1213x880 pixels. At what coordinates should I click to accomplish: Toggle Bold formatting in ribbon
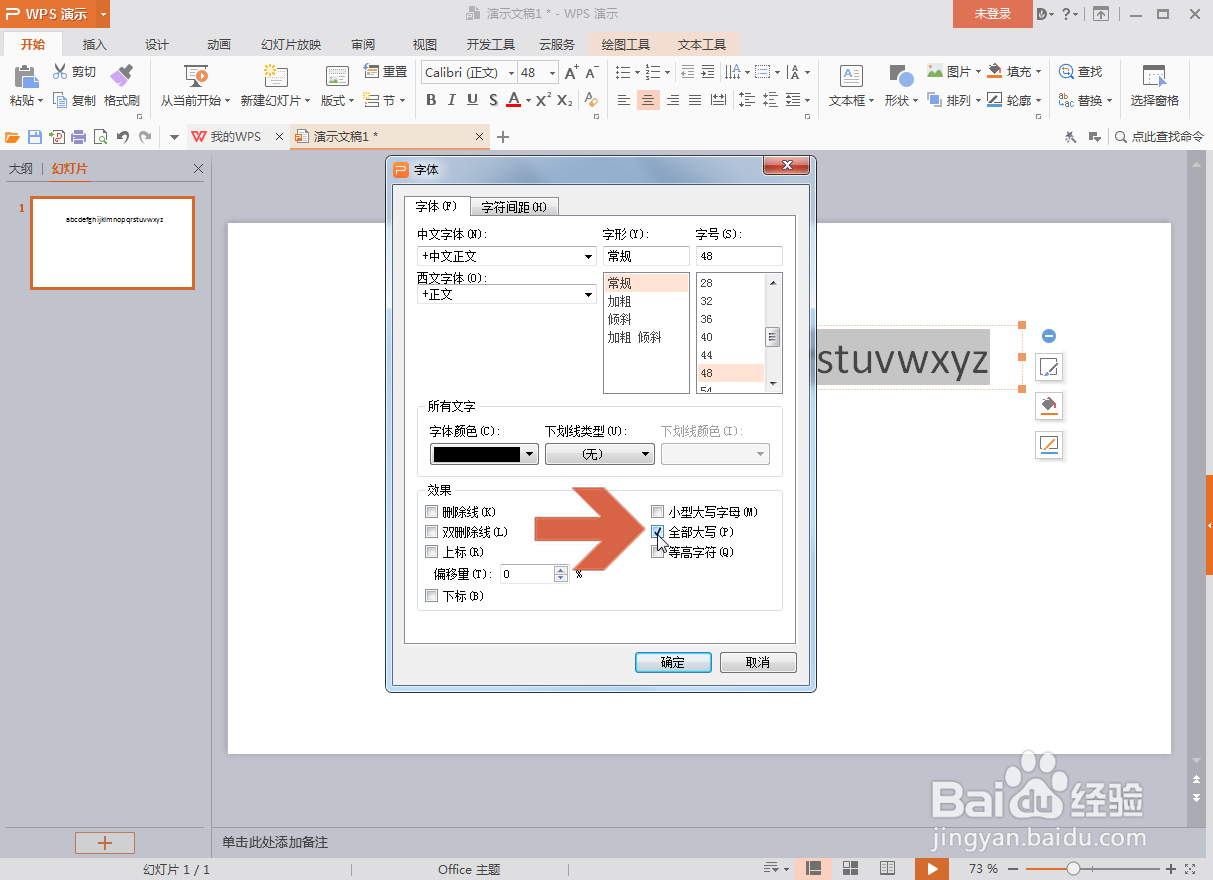click(x=431, y=100)
